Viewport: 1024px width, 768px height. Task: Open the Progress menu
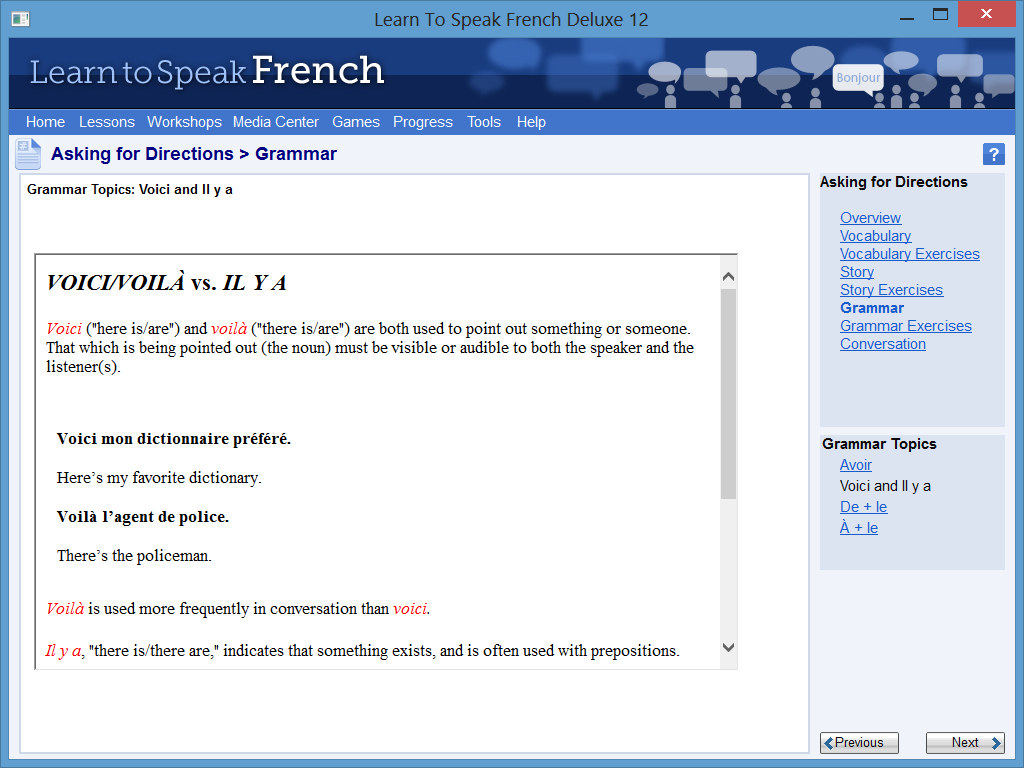point(423,122)
